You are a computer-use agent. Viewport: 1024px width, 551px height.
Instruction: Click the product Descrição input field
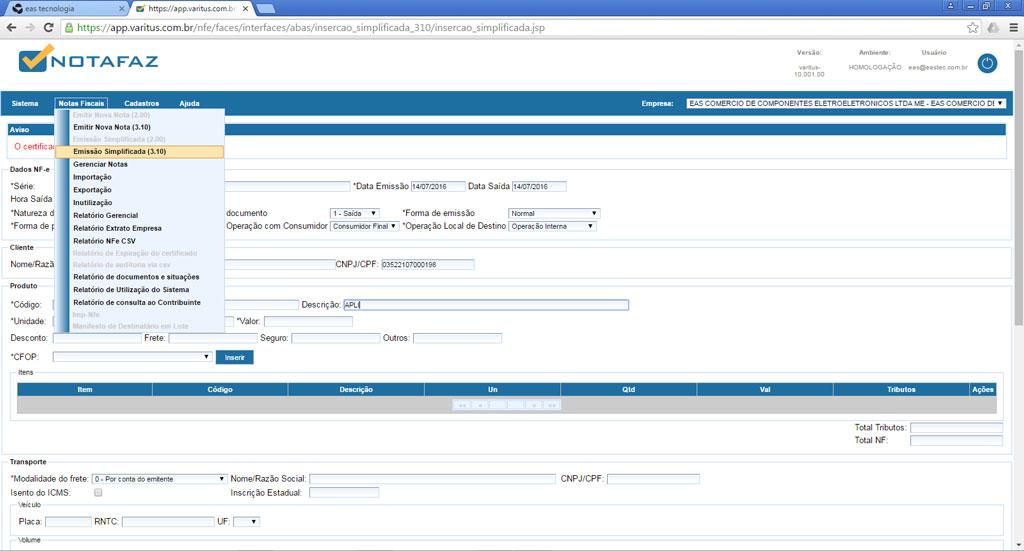click(485, 305)
